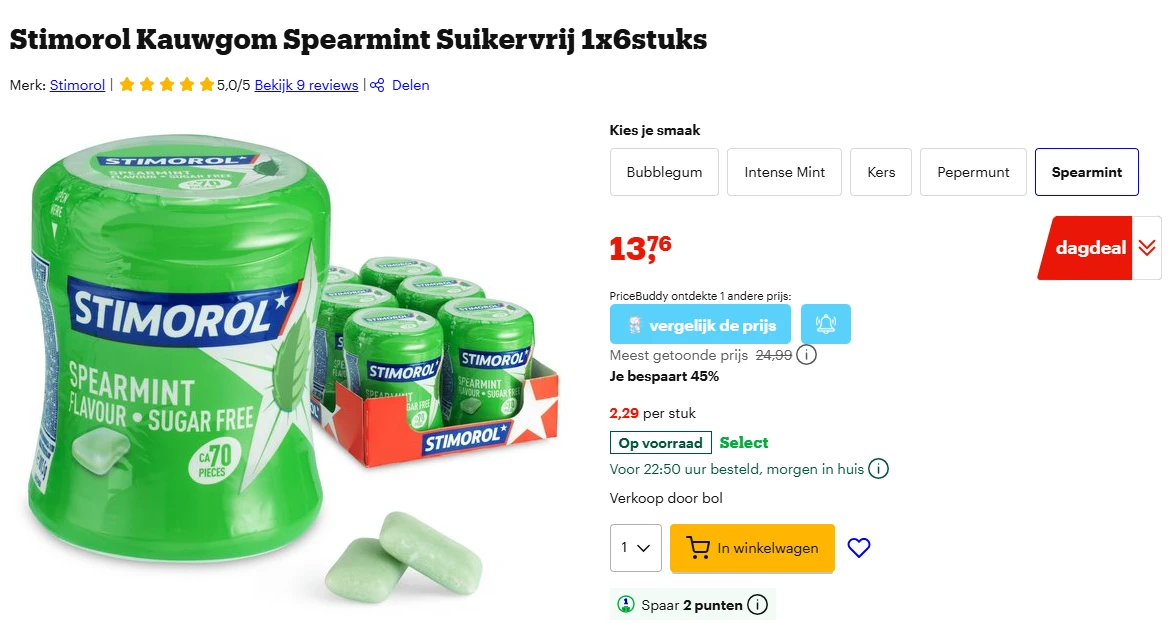Switch to the Pepermunt flavor tab
The width and height of the screenshot is (1170, 628).
tap(973, 171)
